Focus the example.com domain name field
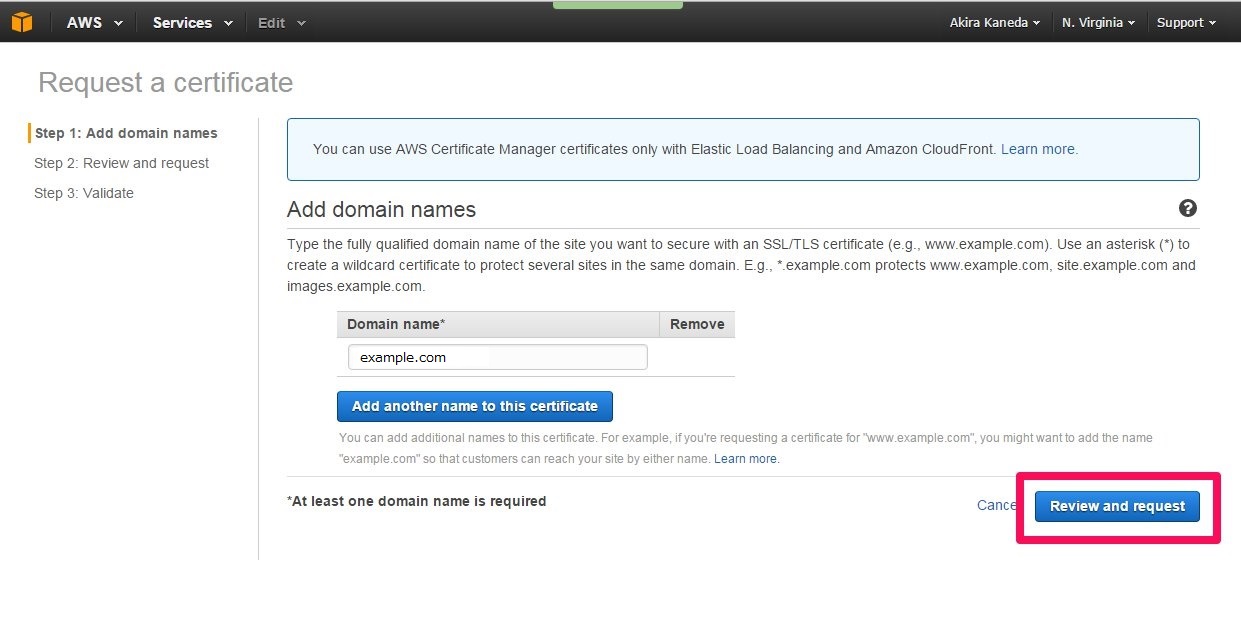The width and height of the screenshot is (1241, 630). (x=497, y=357)
